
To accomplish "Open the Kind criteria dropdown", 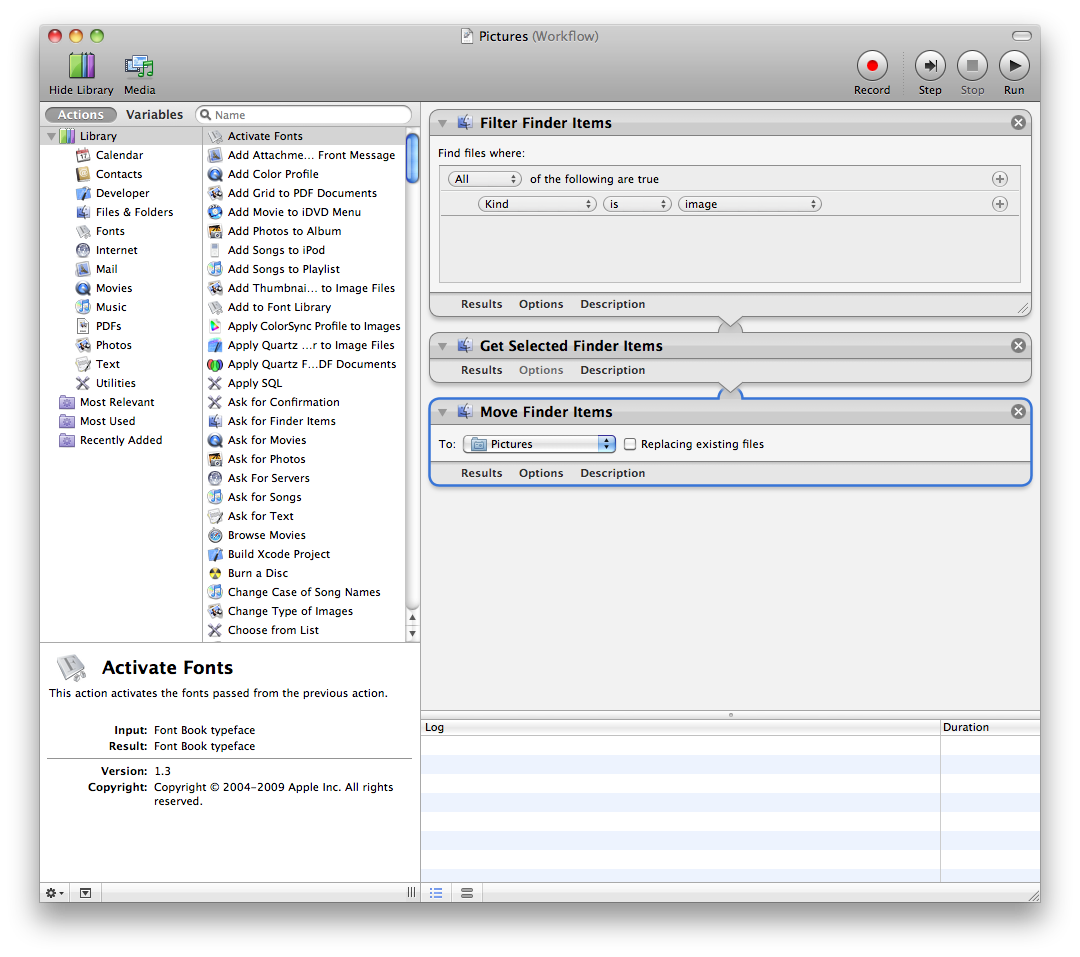I will pos(537,204).
